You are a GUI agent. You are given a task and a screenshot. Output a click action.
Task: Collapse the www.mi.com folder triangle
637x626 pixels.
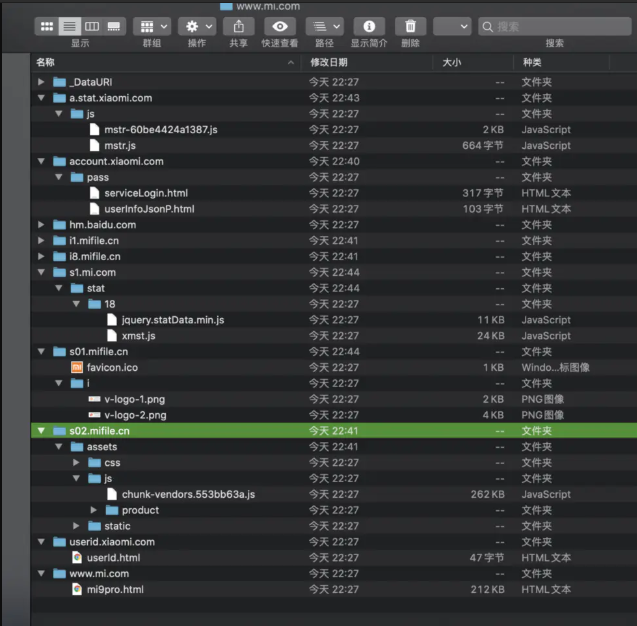click(41, 573)
